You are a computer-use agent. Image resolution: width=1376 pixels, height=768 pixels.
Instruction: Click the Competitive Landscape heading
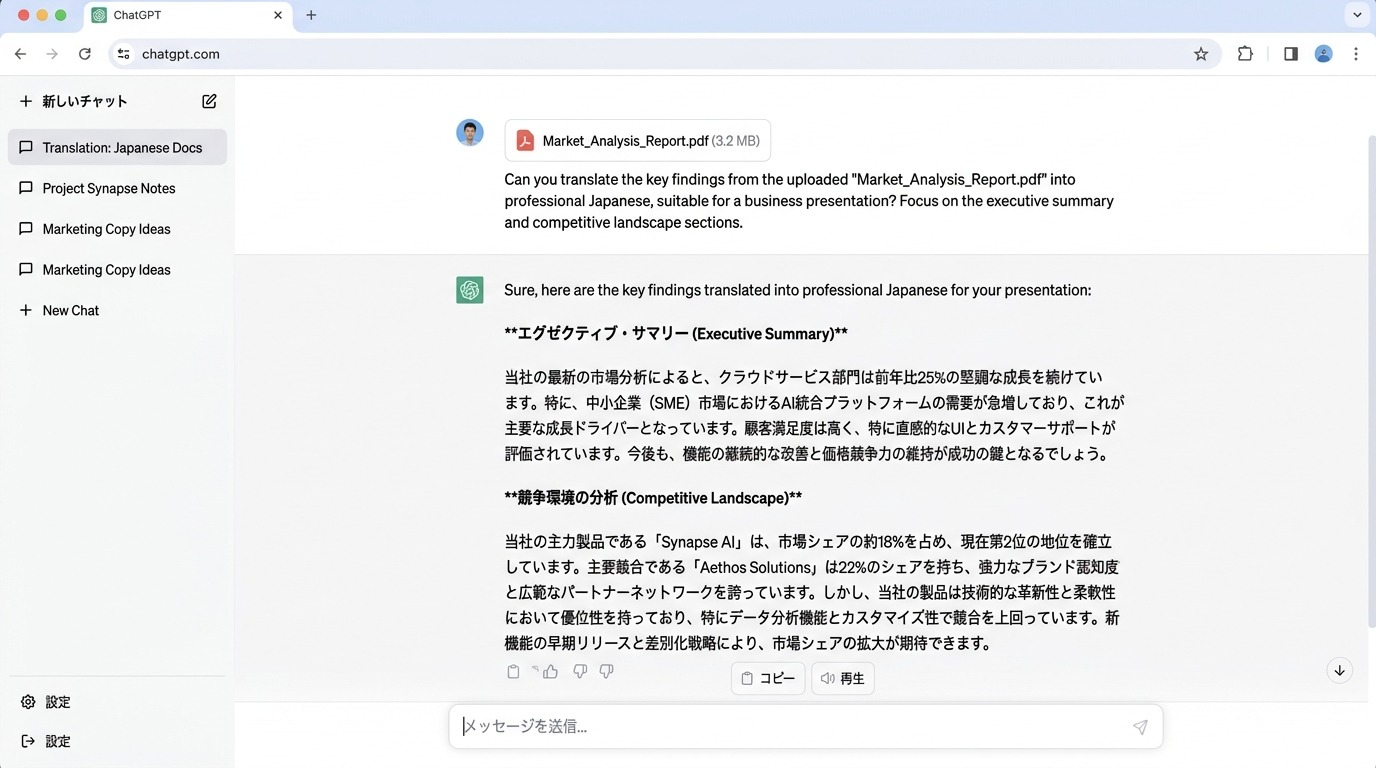[653, 497]
